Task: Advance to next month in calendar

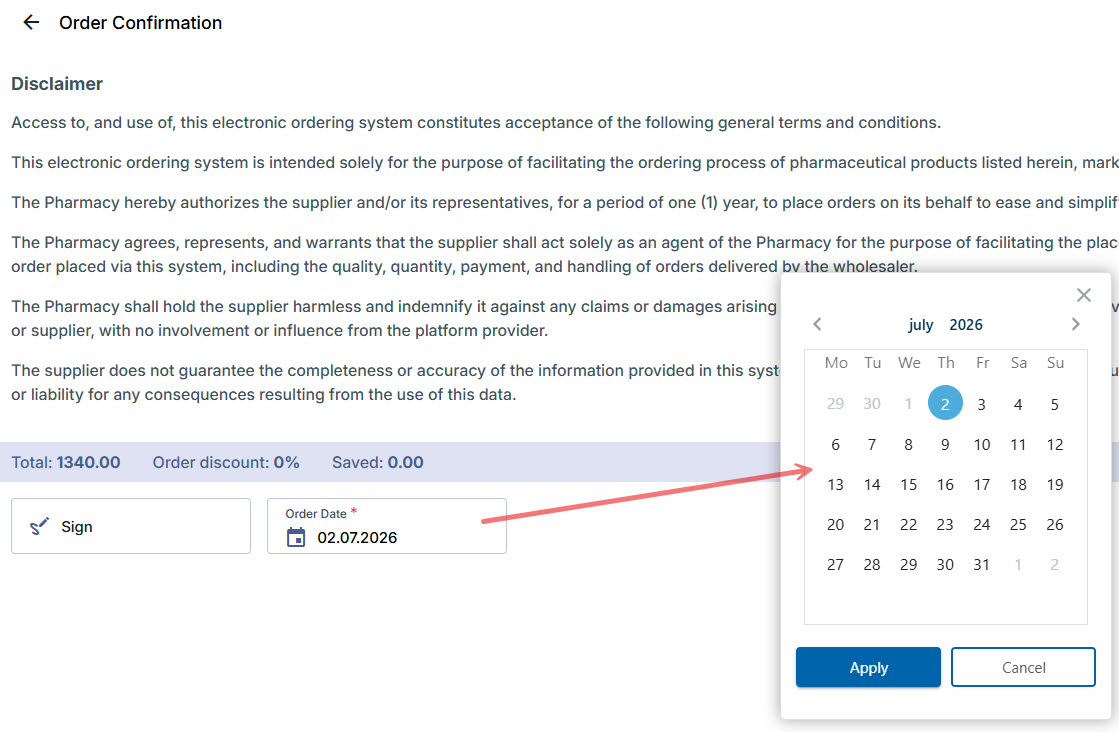Action: tap(1075, 325)
